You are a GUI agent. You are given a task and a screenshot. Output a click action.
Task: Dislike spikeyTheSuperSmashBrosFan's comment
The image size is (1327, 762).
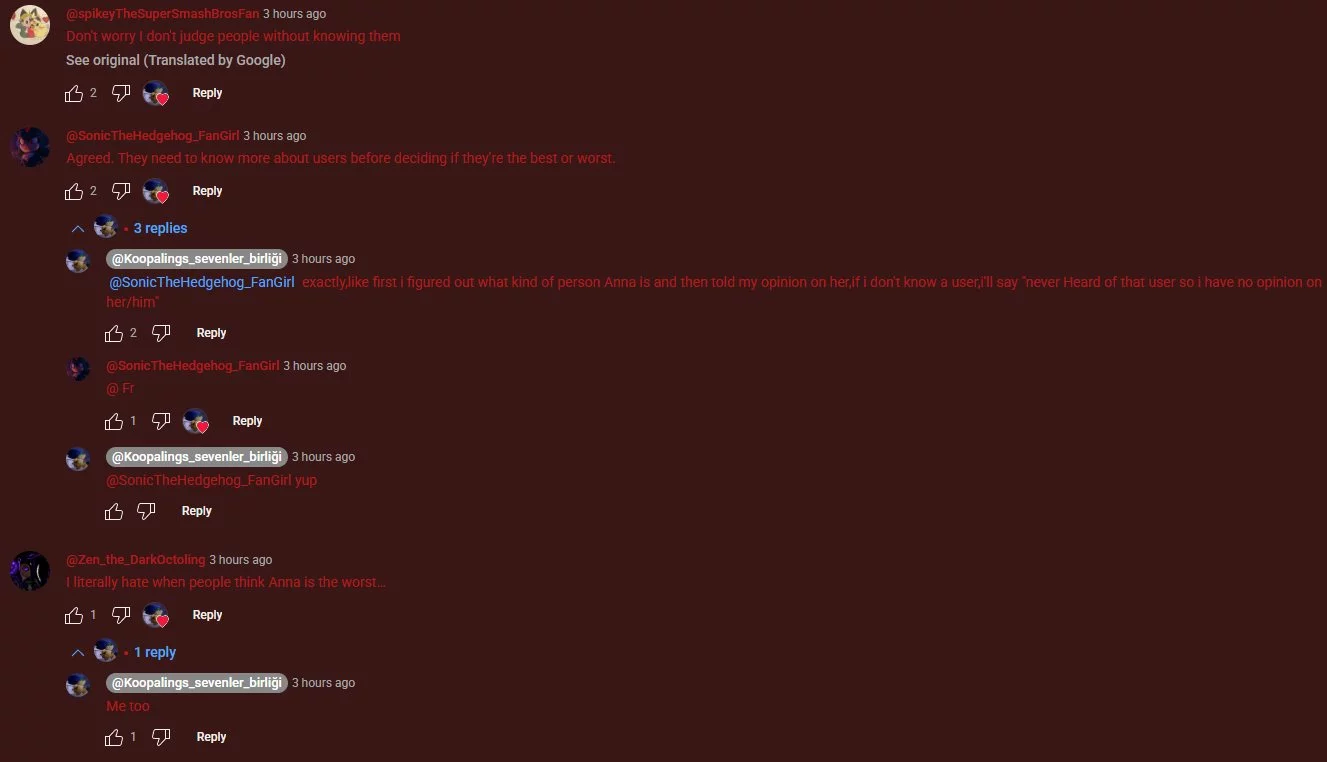click(121, 93)
